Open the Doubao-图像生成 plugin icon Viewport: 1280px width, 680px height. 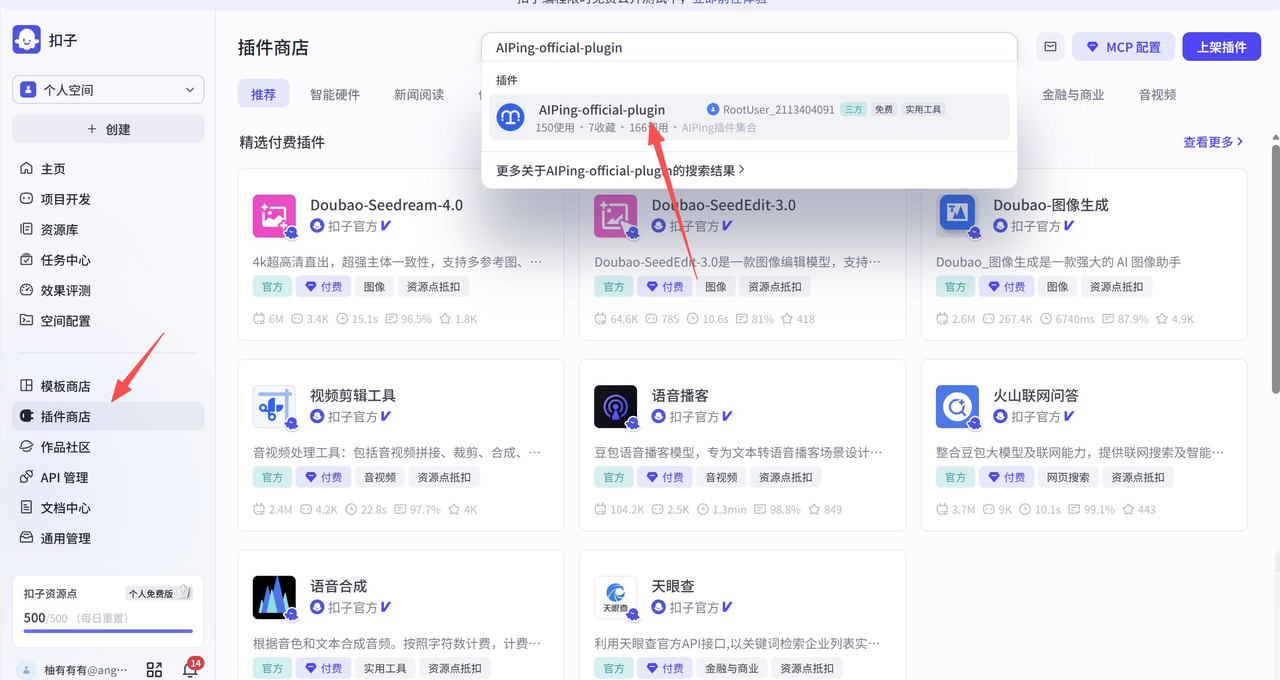[x=957, y=216]
